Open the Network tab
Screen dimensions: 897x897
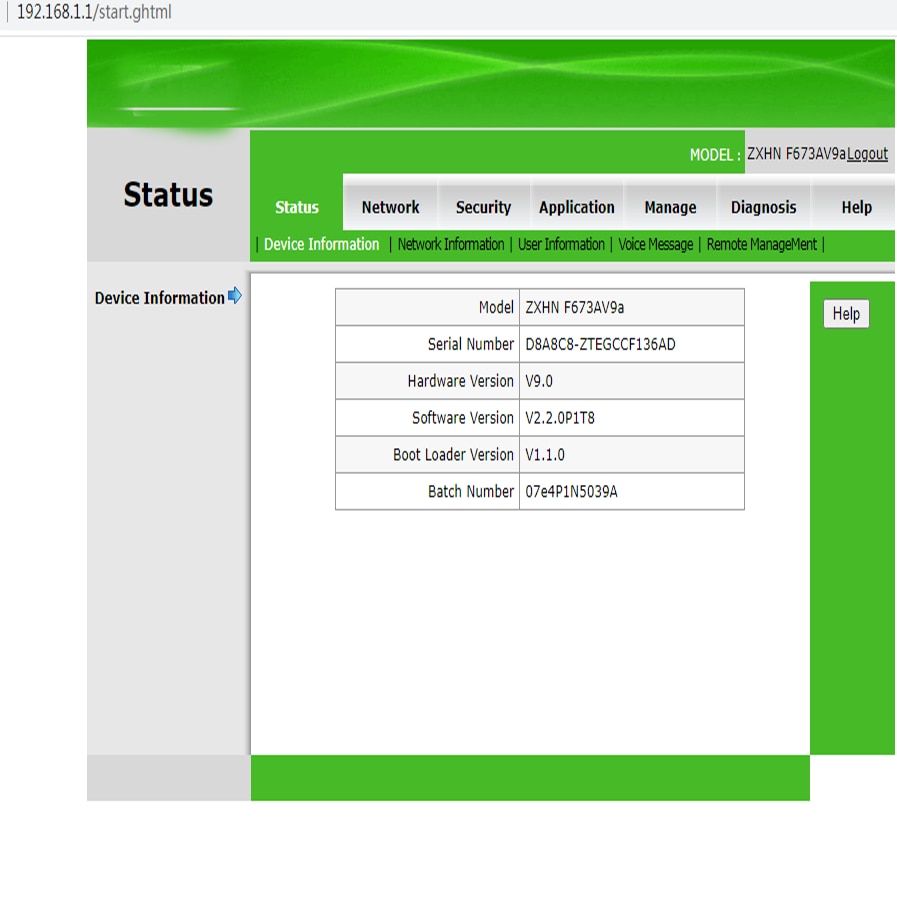390,207
